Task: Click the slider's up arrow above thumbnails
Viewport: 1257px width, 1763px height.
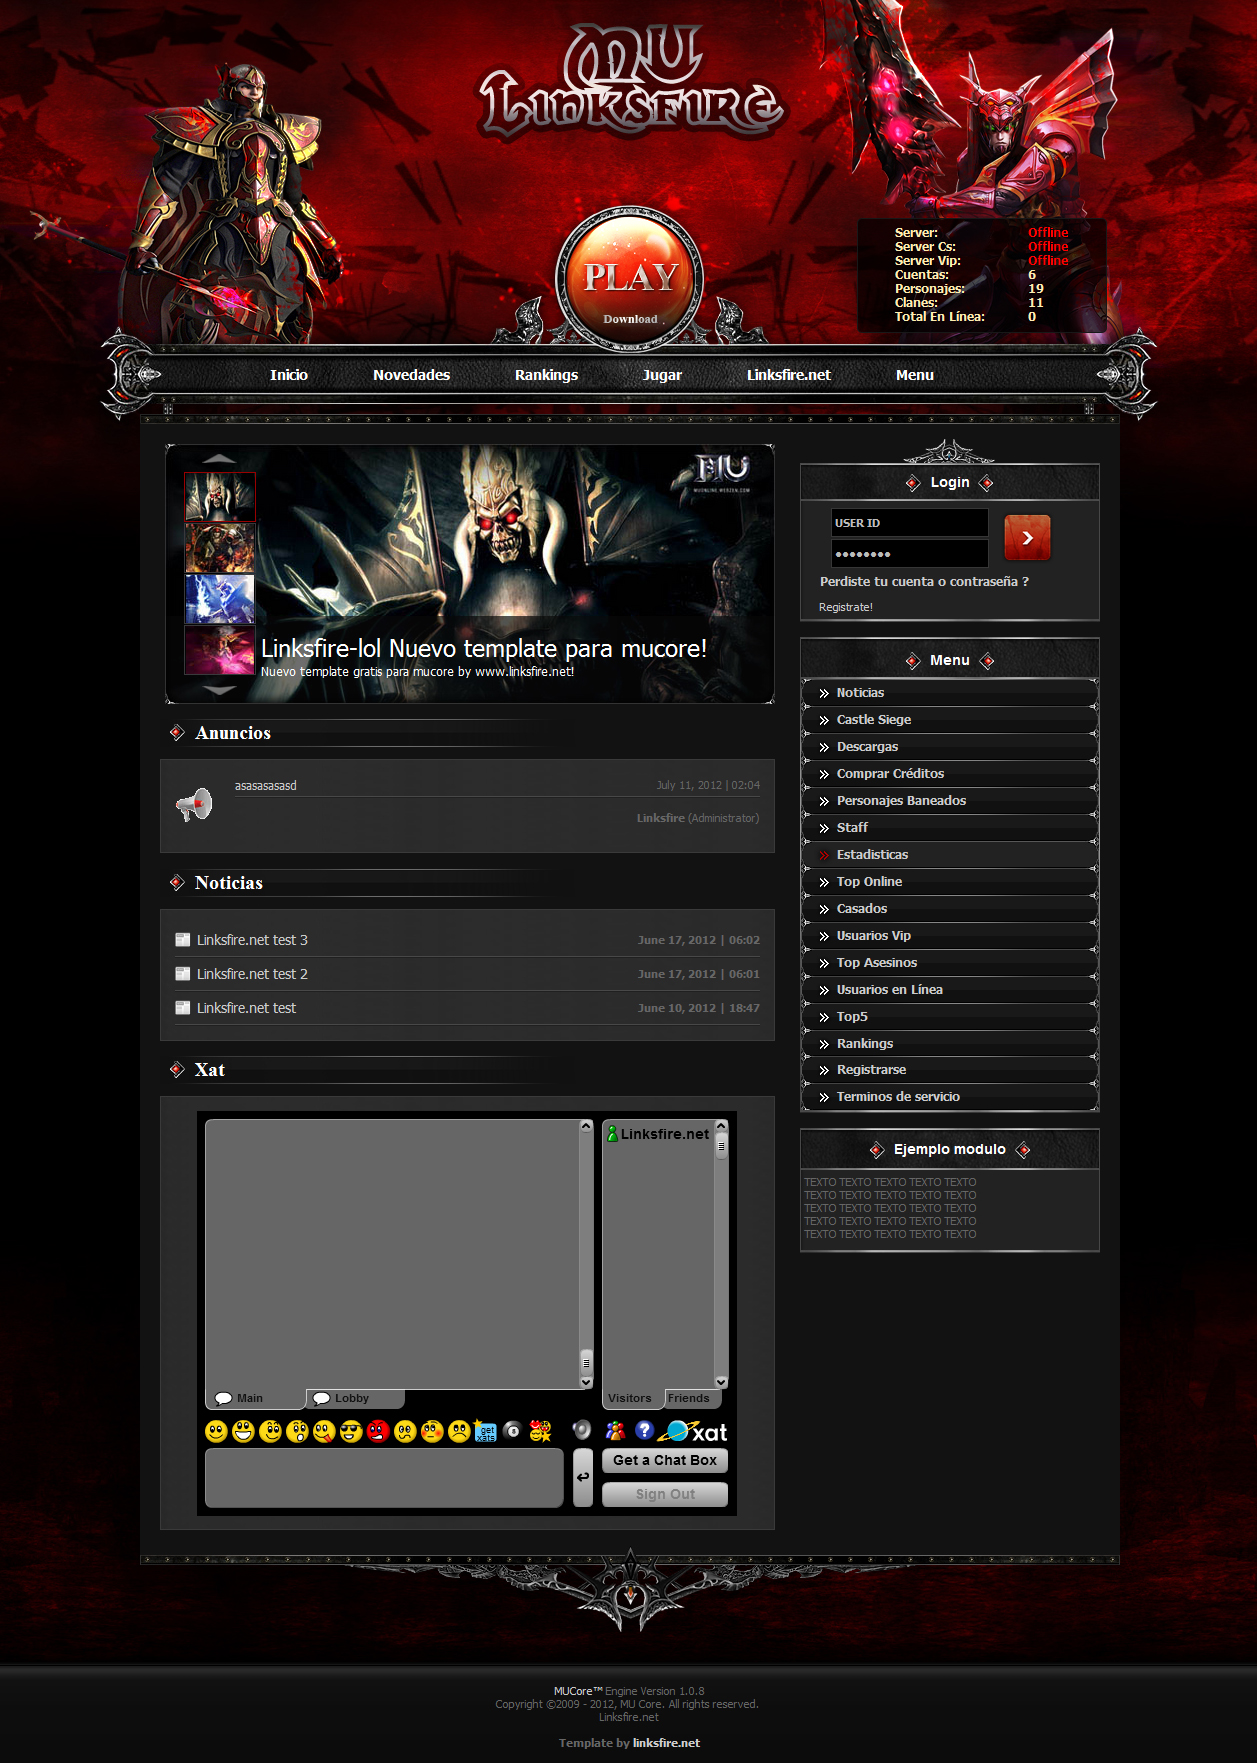Action: [x=219, y=459]
